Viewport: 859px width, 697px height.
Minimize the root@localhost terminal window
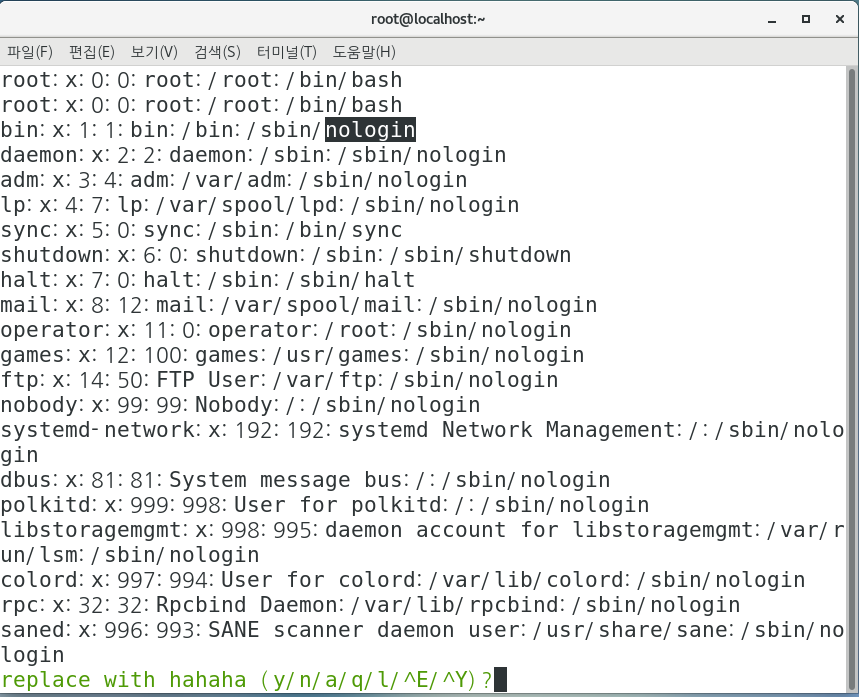[772, 20]
